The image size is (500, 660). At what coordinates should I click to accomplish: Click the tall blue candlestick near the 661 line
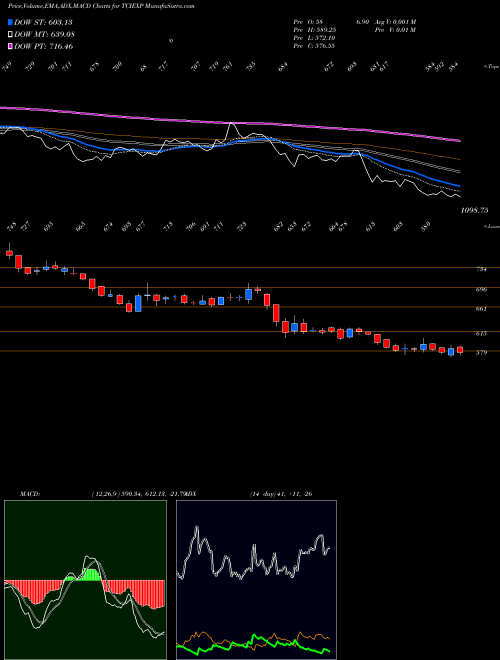coord(138,303)
